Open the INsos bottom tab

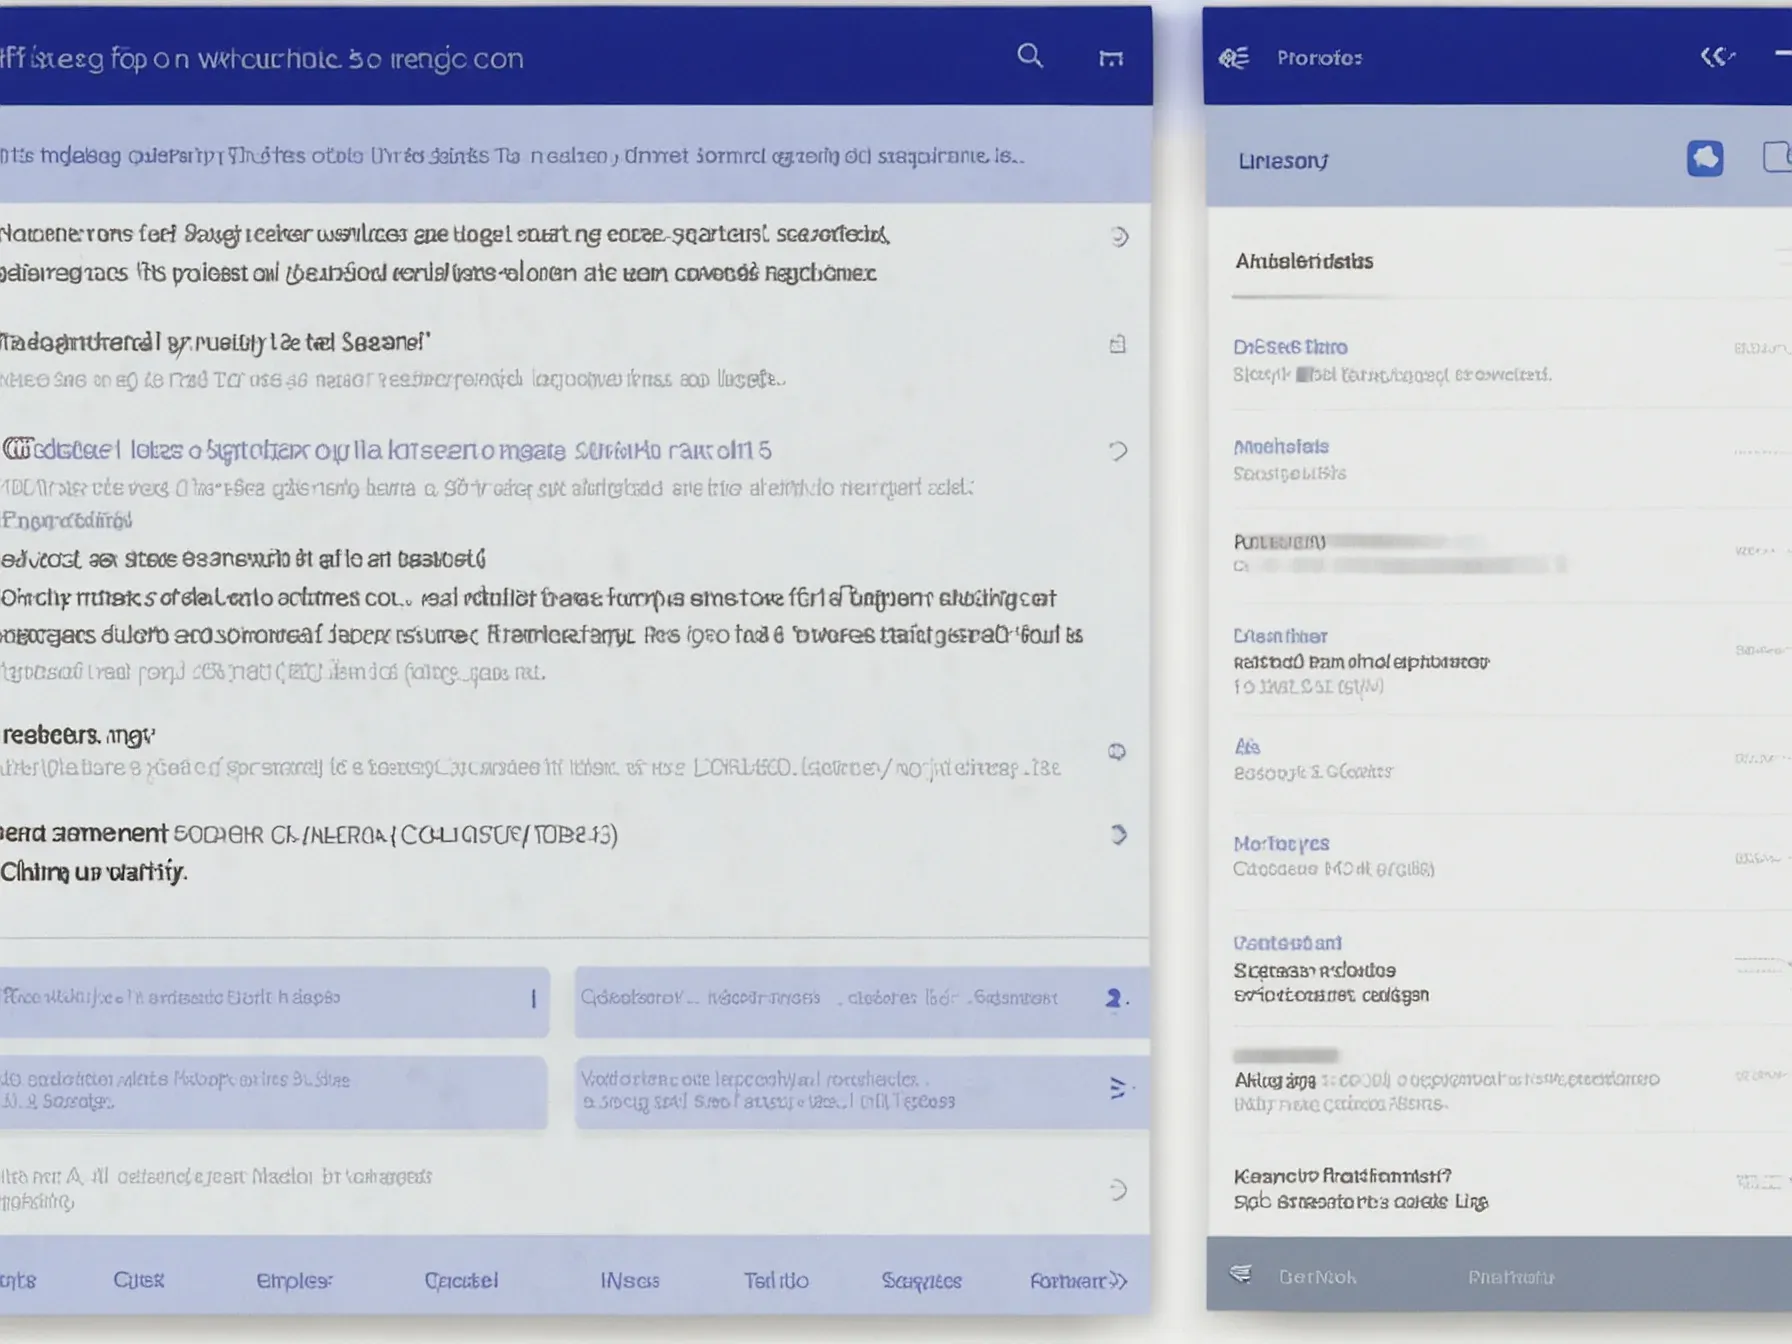tap(629, 1280)
